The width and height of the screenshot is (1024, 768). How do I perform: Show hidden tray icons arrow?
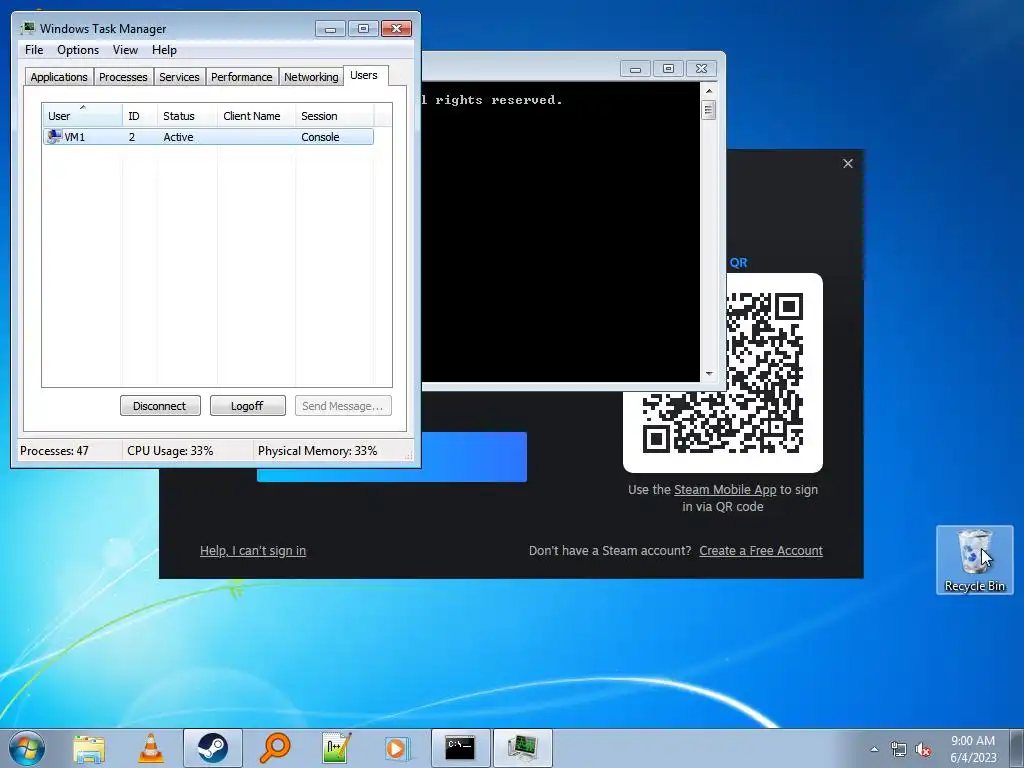pyautogui.click(x=874, y=749)
